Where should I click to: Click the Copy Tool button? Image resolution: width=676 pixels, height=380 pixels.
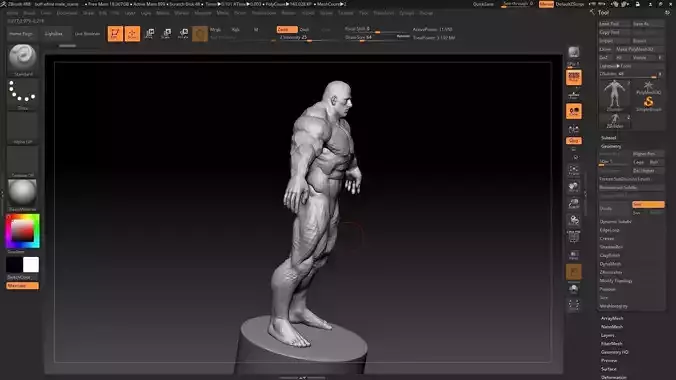[614, 32]
